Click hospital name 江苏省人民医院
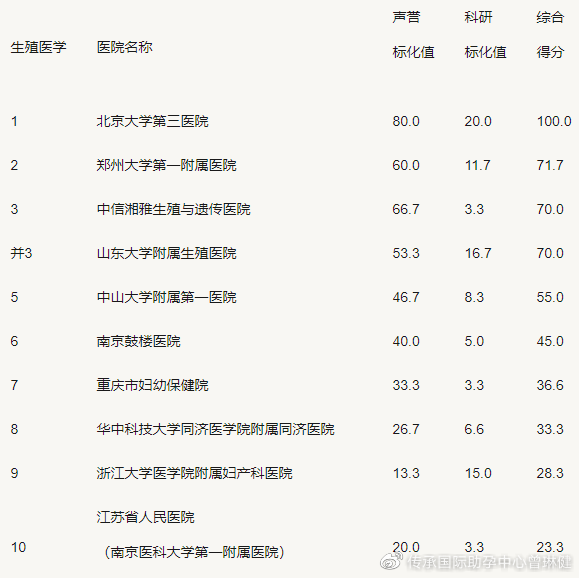 pos(145,517)
